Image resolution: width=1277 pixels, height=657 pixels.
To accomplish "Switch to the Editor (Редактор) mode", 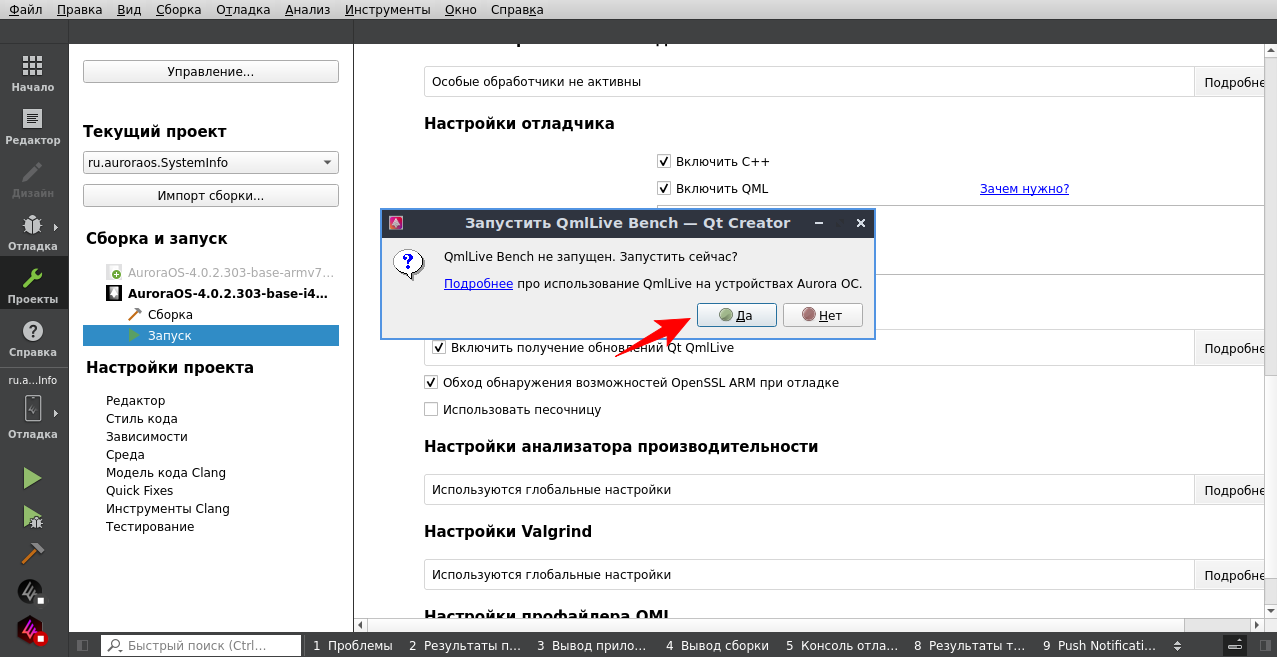I will tap(33, 125).
